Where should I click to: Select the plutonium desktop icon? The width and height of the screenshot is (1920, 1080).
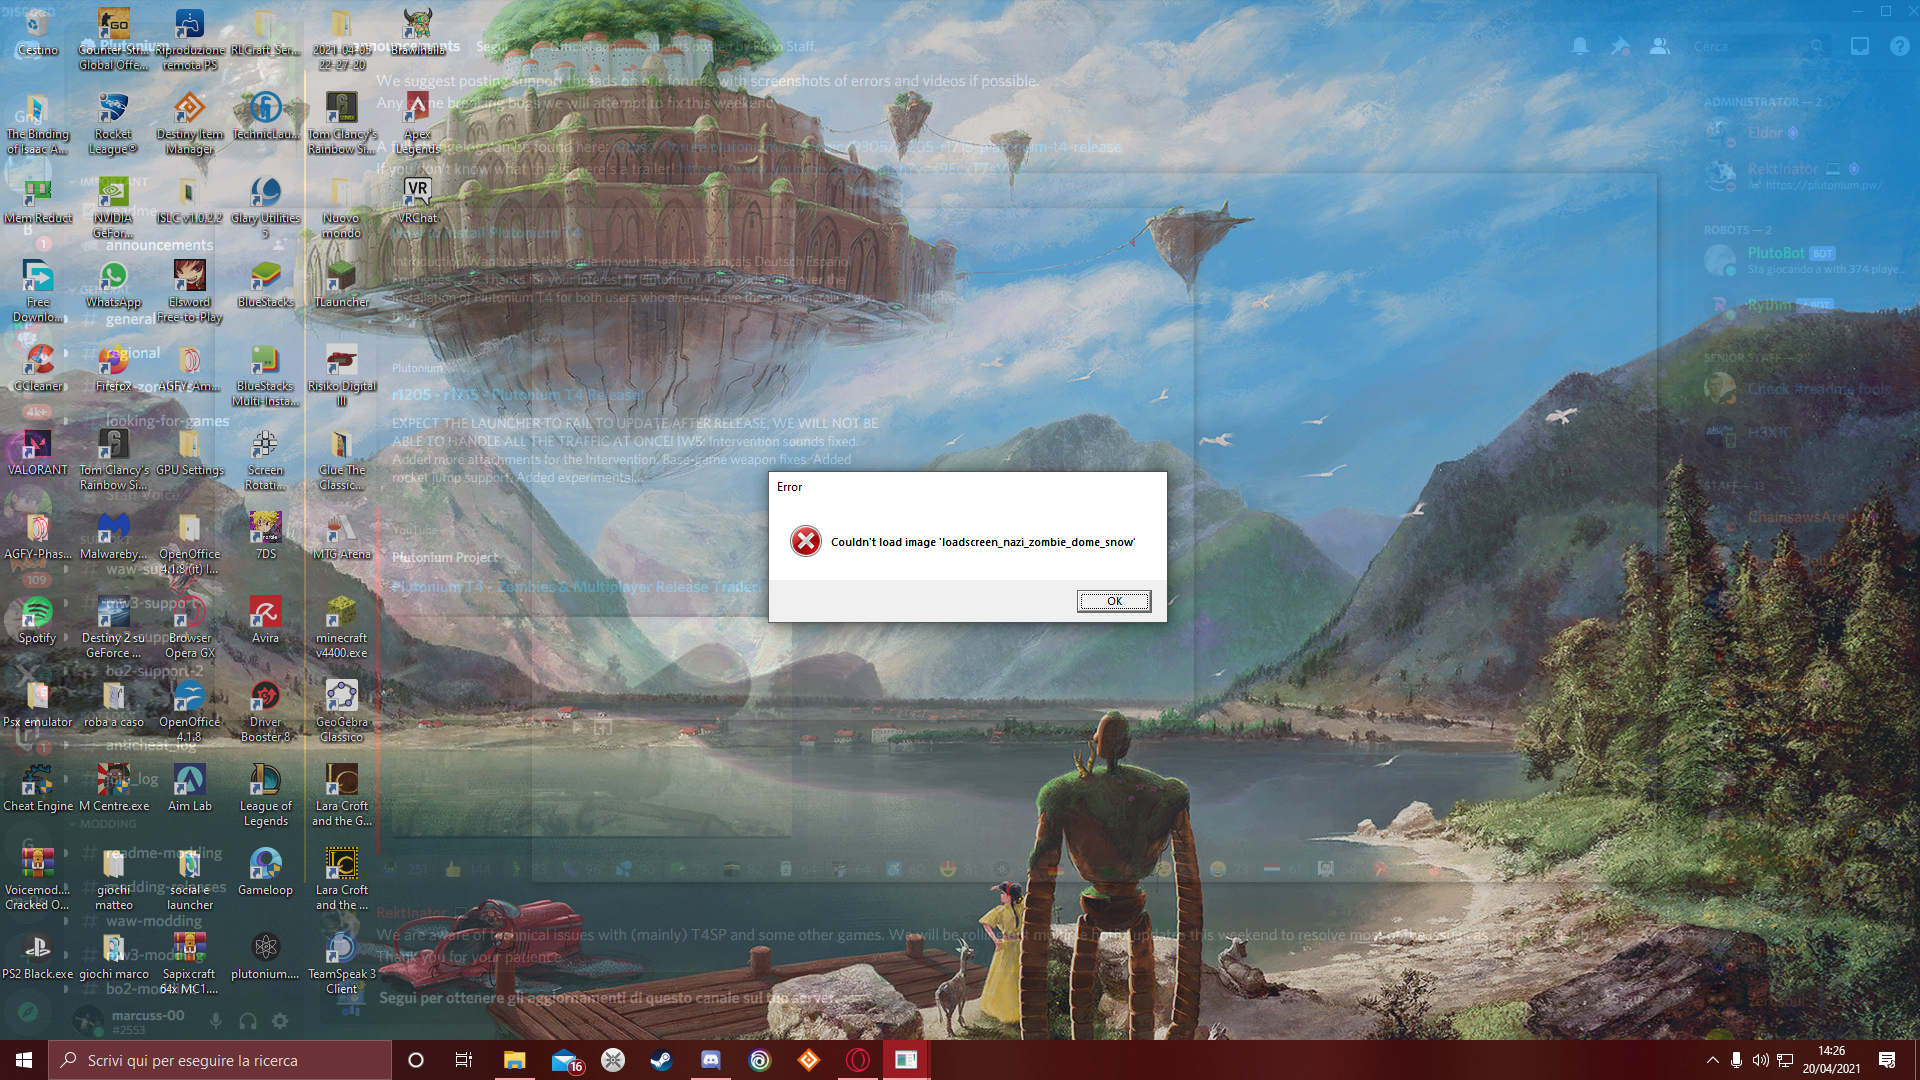(x=265, y=956)
